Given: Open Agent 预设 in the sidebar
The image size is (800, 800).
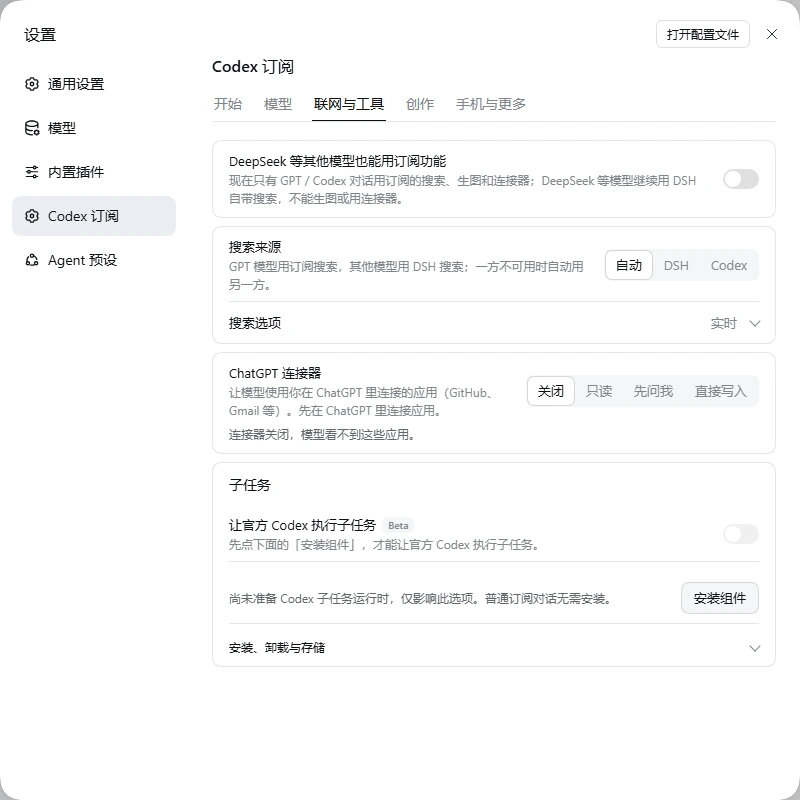Looking at the screenshot, I should click(x=94, y=260).
